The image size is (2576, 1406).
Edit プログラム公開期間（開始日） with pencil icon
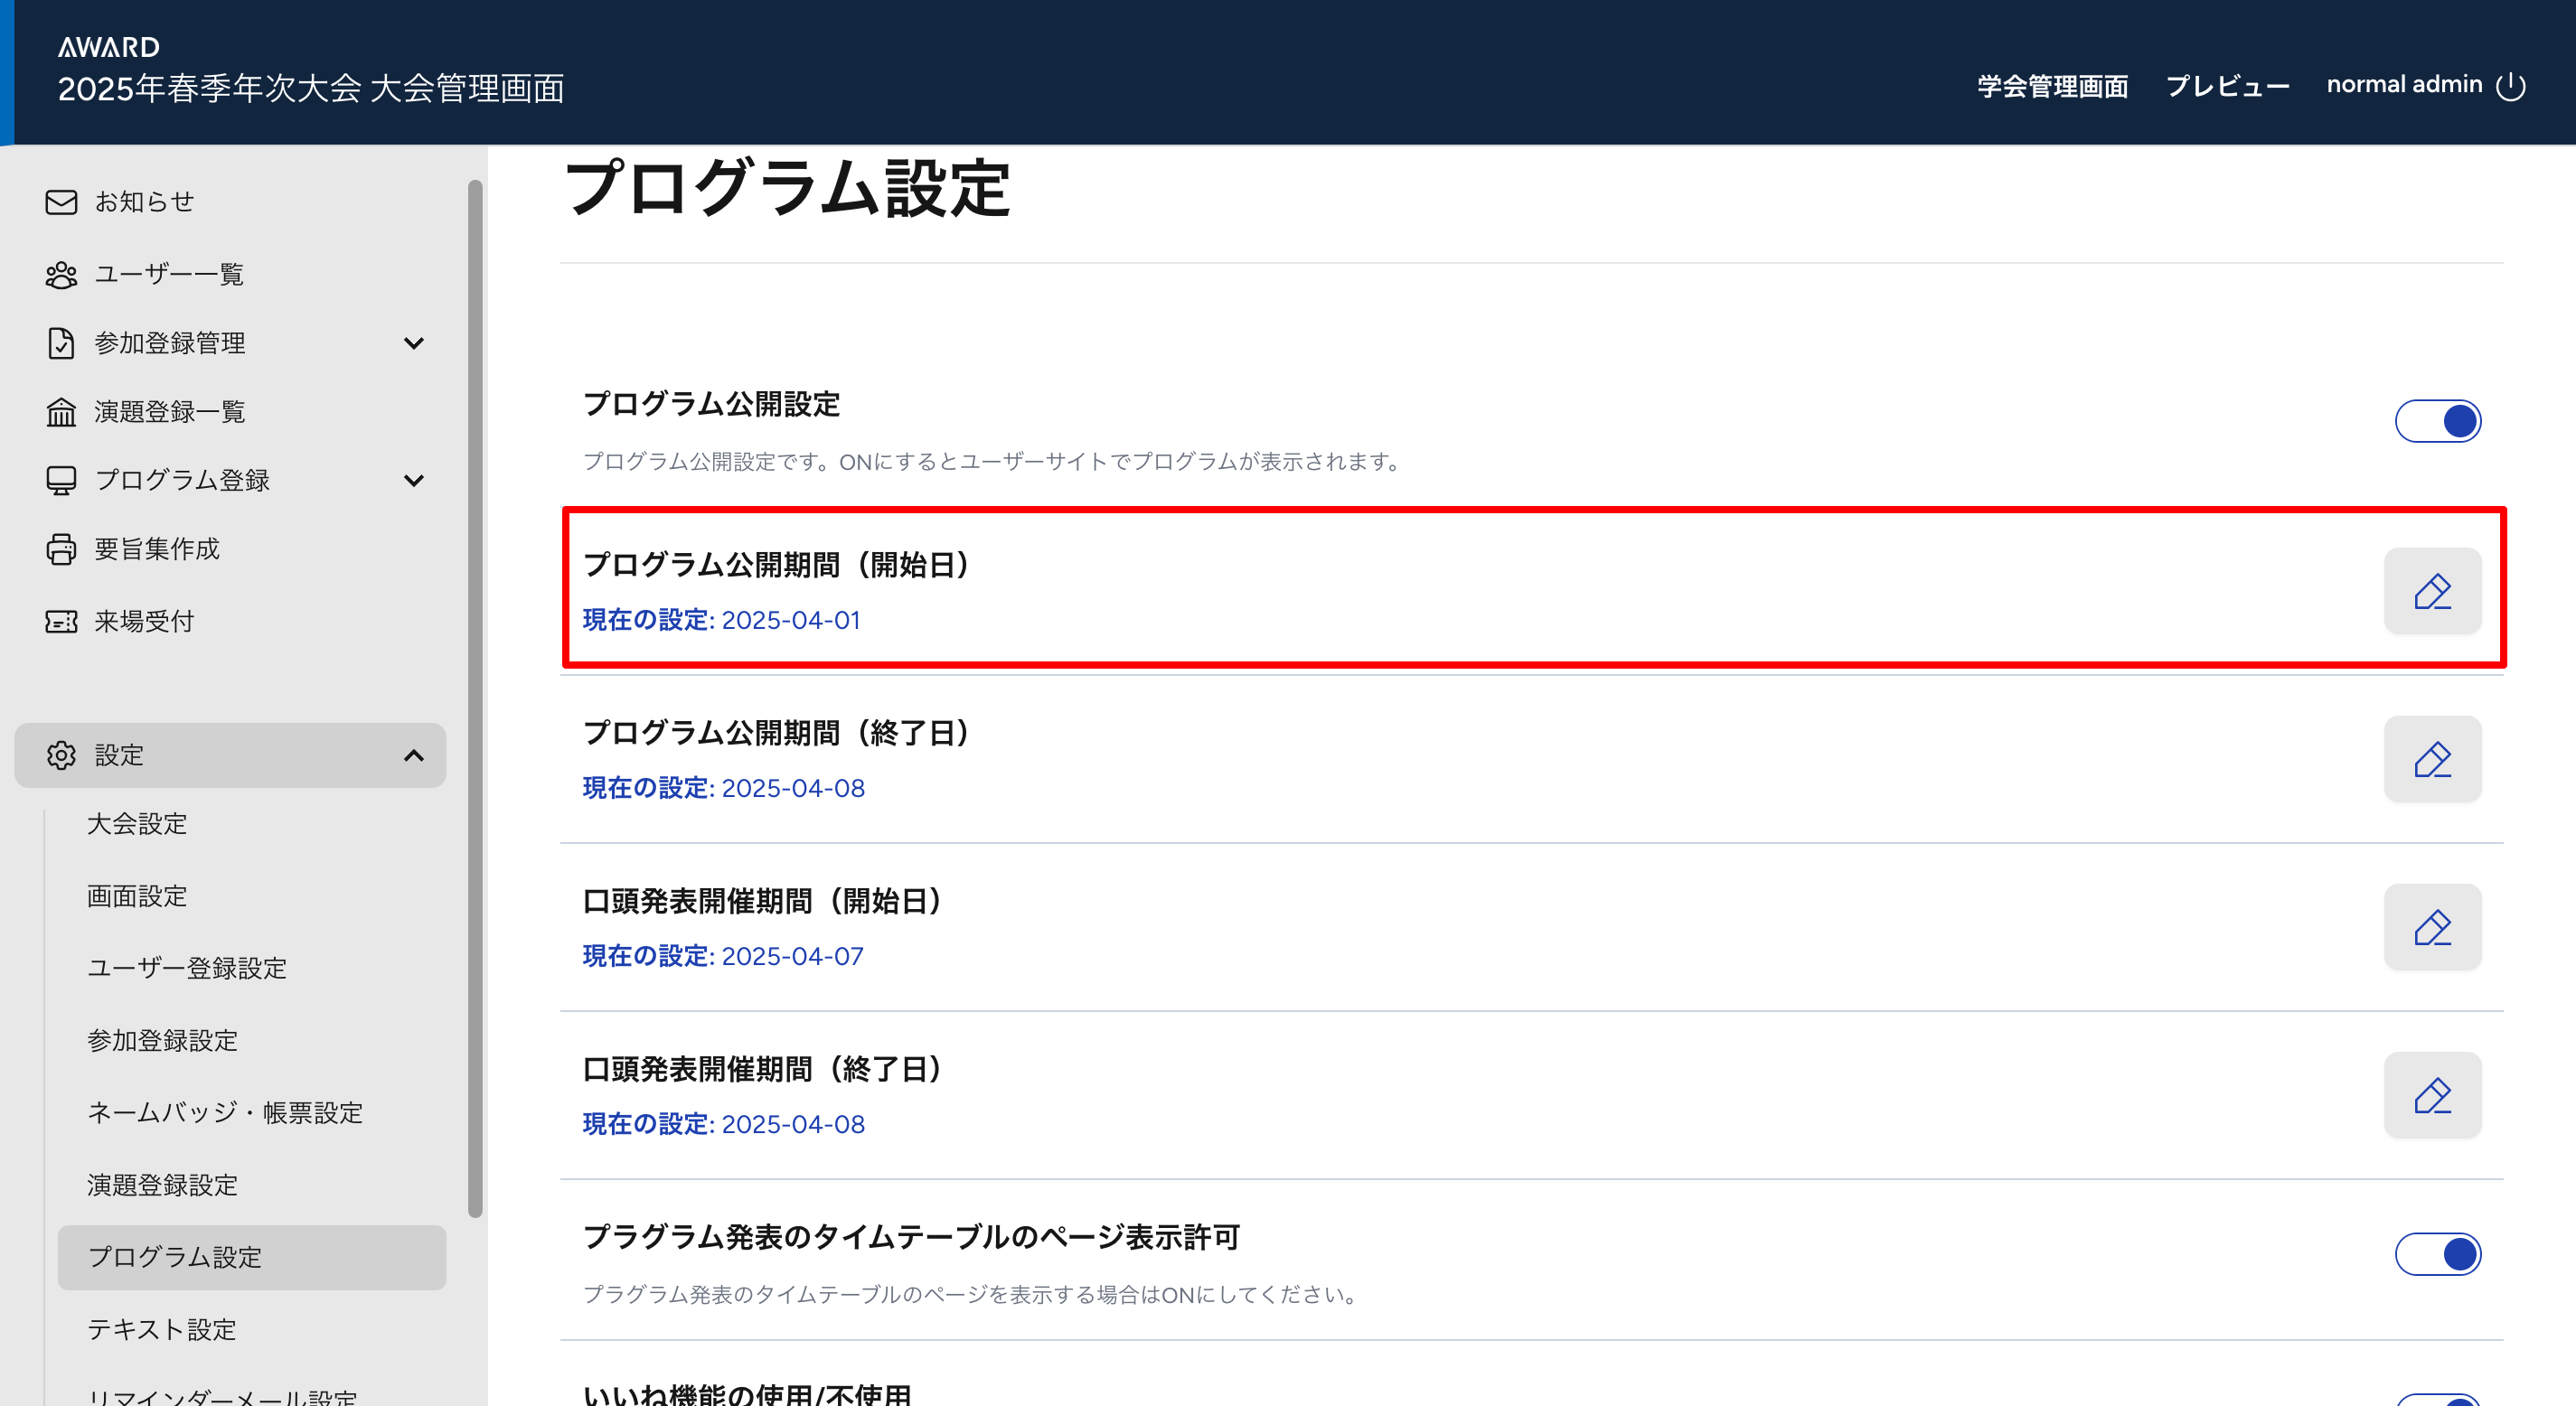[x=2432, y=591]
